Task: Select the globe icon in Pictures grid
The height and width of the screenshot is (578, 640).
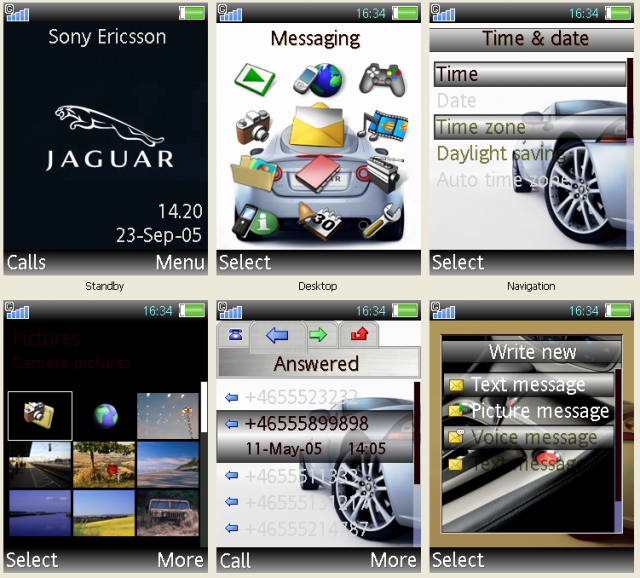Action: (105, 416)
